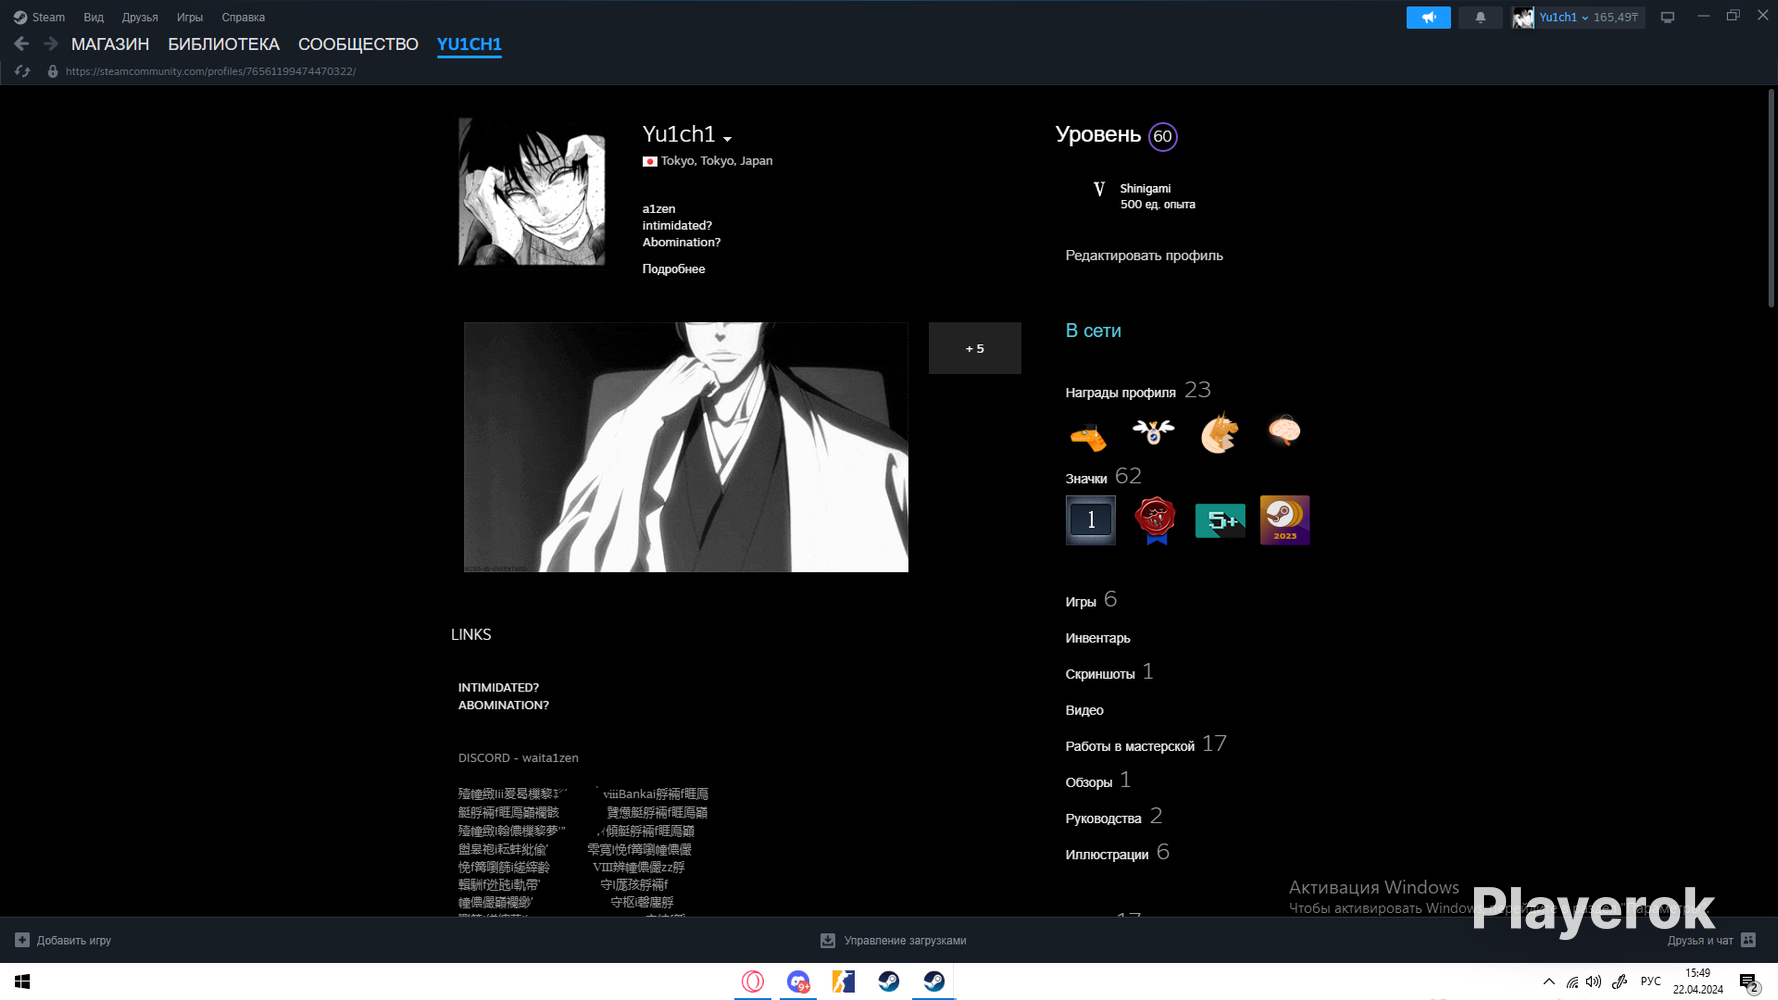Open the megaphone announcements button
Image resolution: width=1778 pixels, height=1000 pixels.
coord(1428,17)
